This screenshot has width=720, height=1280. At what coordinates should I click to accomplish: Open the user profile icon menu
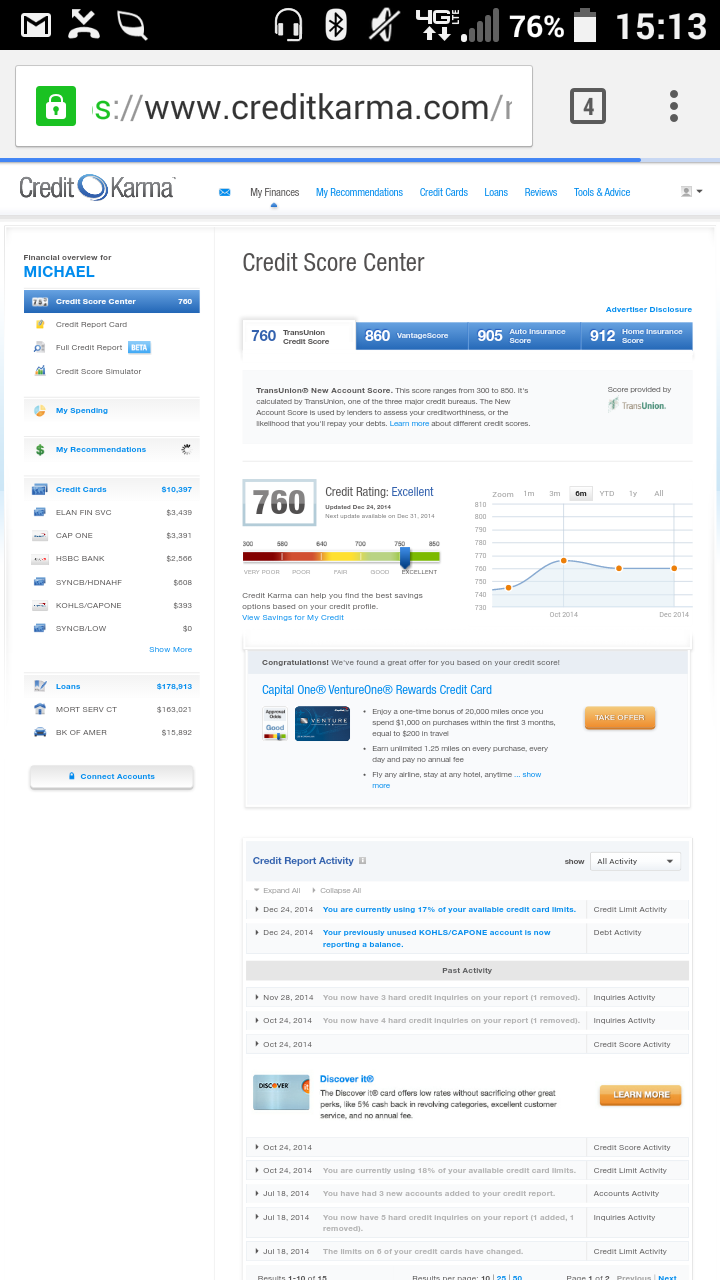(691, 191)
